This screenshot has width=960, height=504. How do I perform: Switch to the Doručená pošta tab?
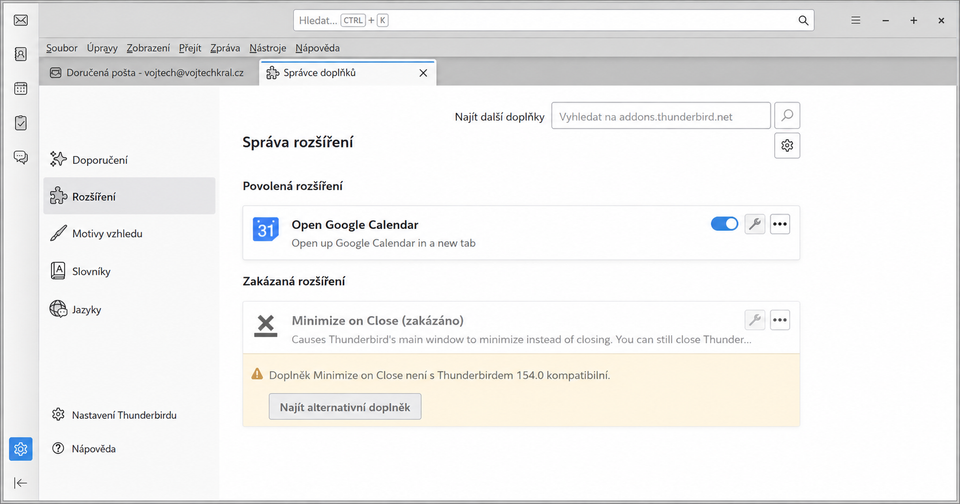pyautogui.click(x=147, y=73)
